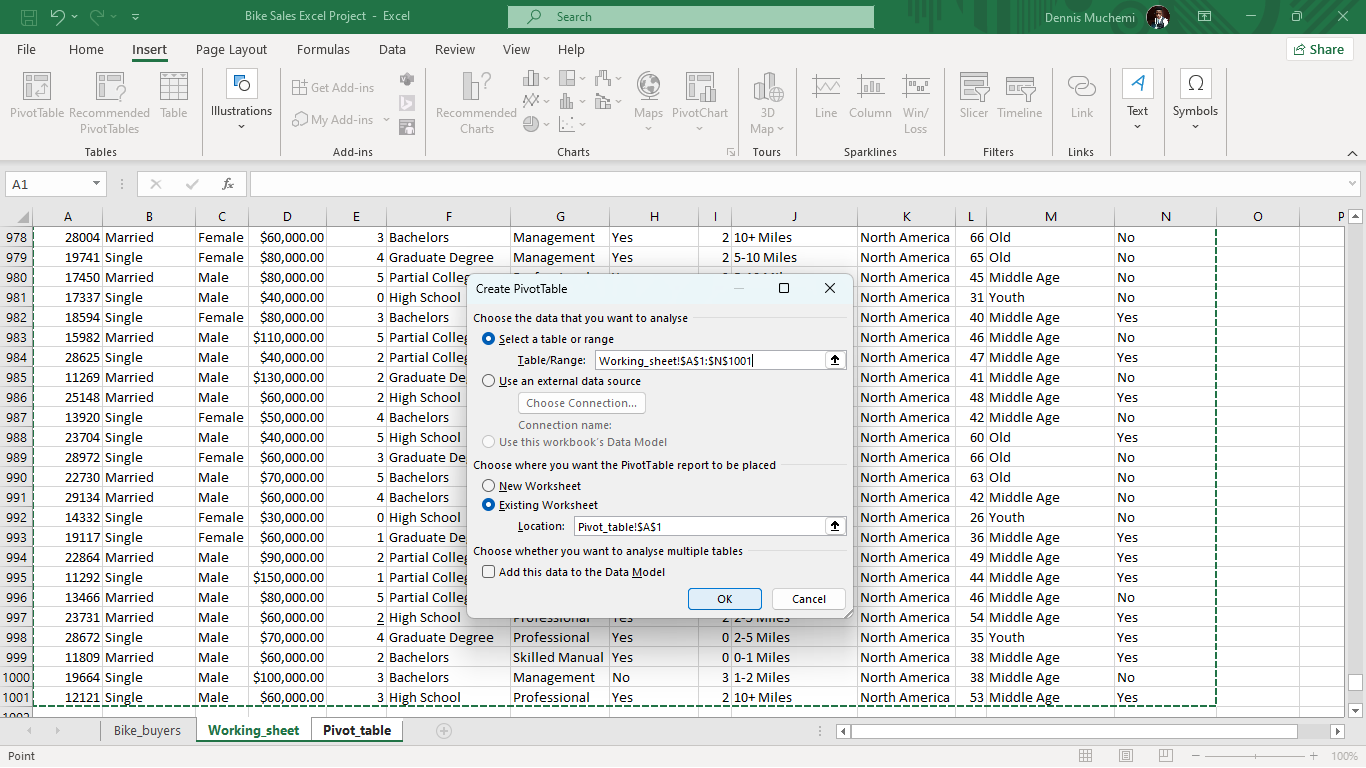Click the Insert Function fx icon
The image size is (1366, 768).
pyautogui.click(x=228, y=184)
